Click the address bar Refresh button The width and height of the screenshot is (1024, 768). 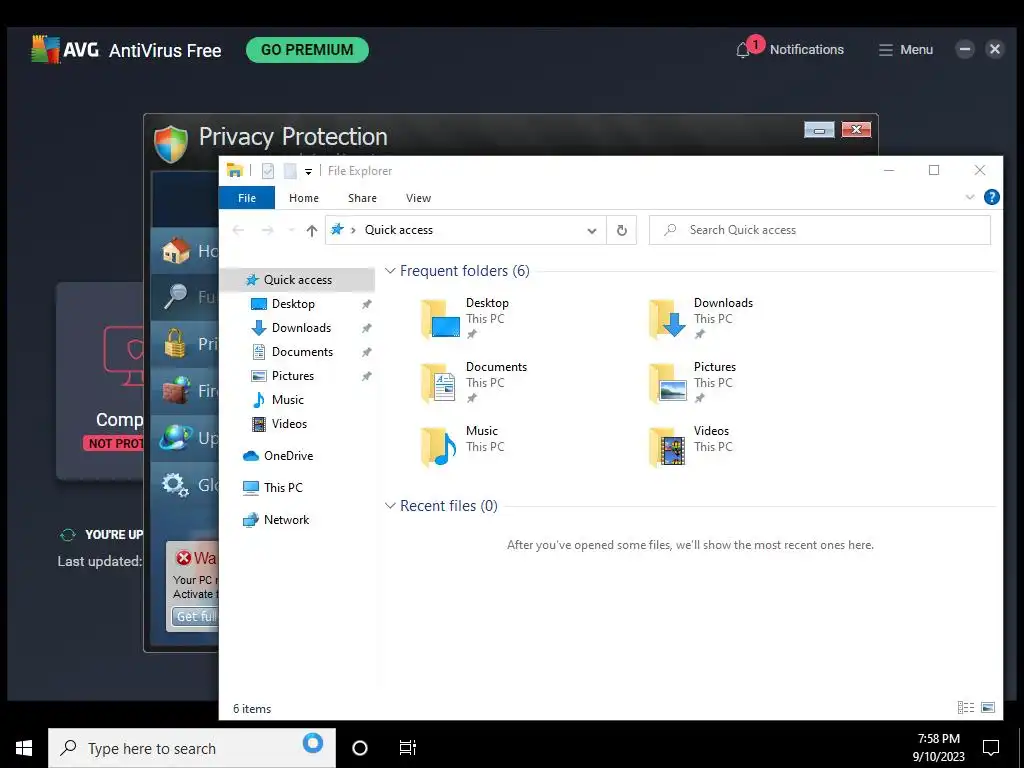pyautogui.click(x=622, y=230)
